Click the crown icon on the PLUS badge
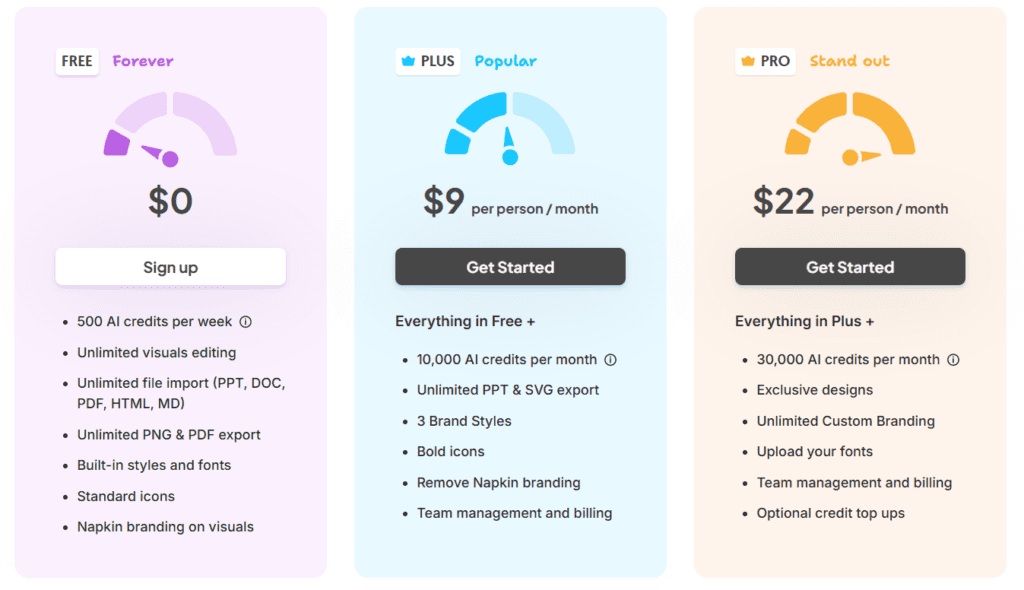 click(x=409, y=61)
